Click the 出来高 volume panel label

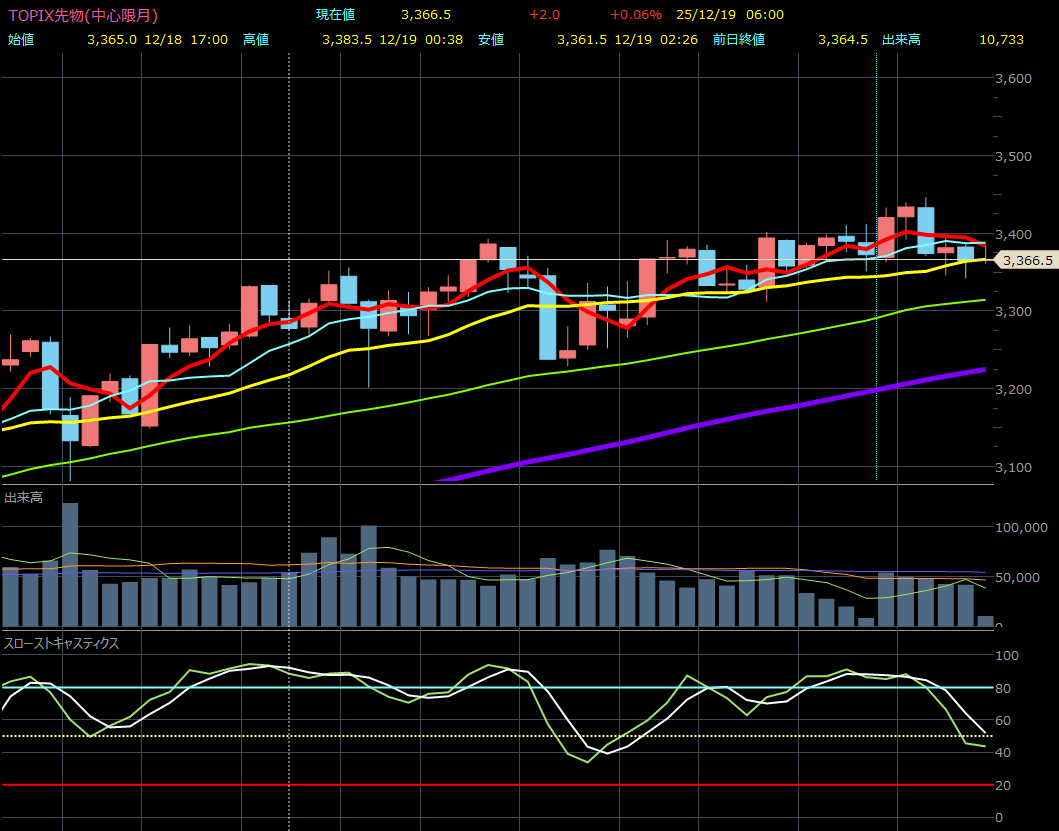23,497
